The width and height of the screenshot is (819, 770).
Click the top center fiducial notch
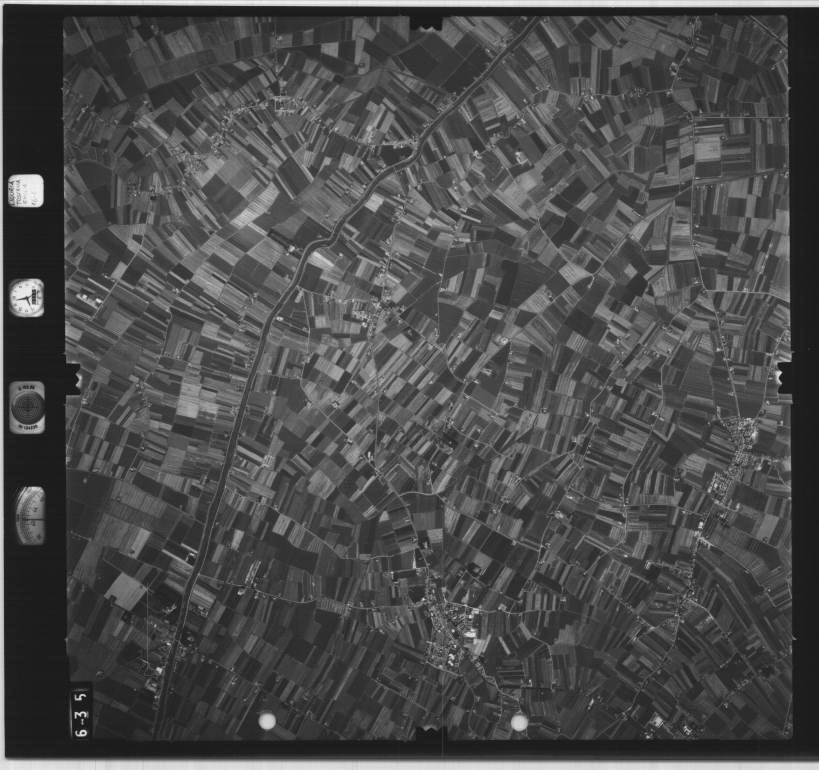point(427,20)
